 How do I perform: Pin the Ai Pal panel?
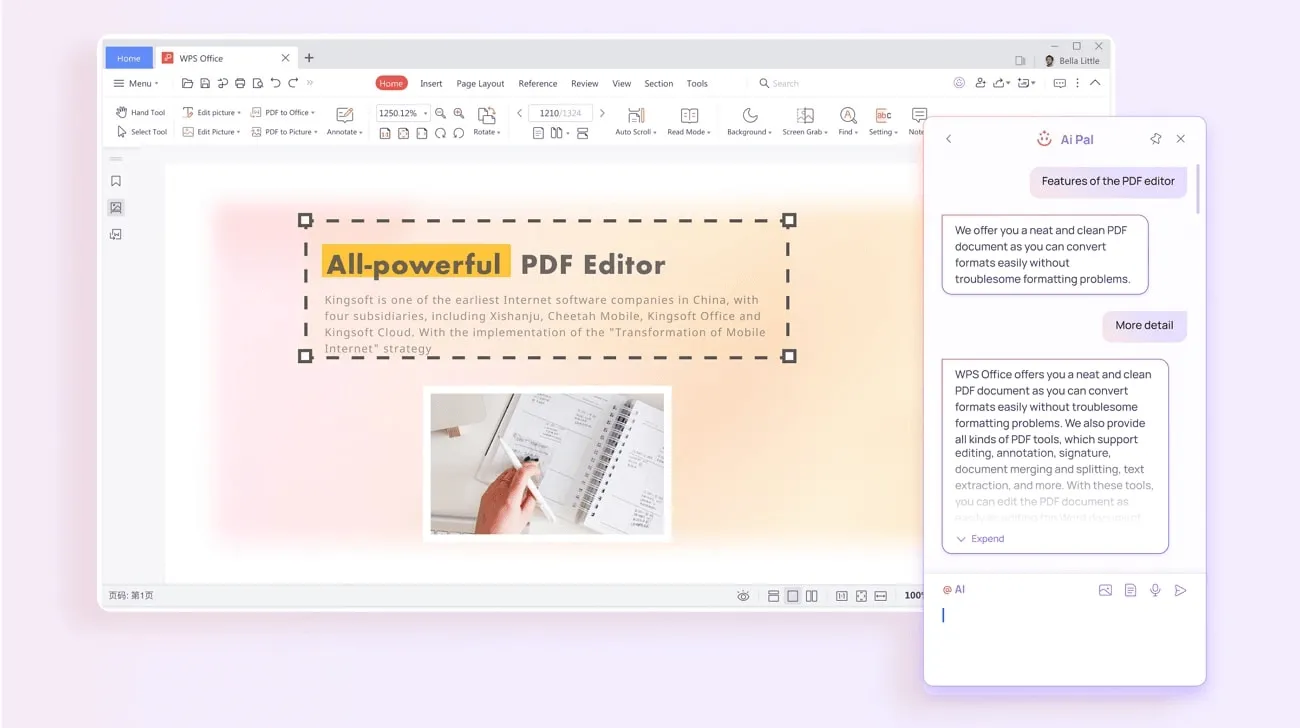coord(1156,139)
